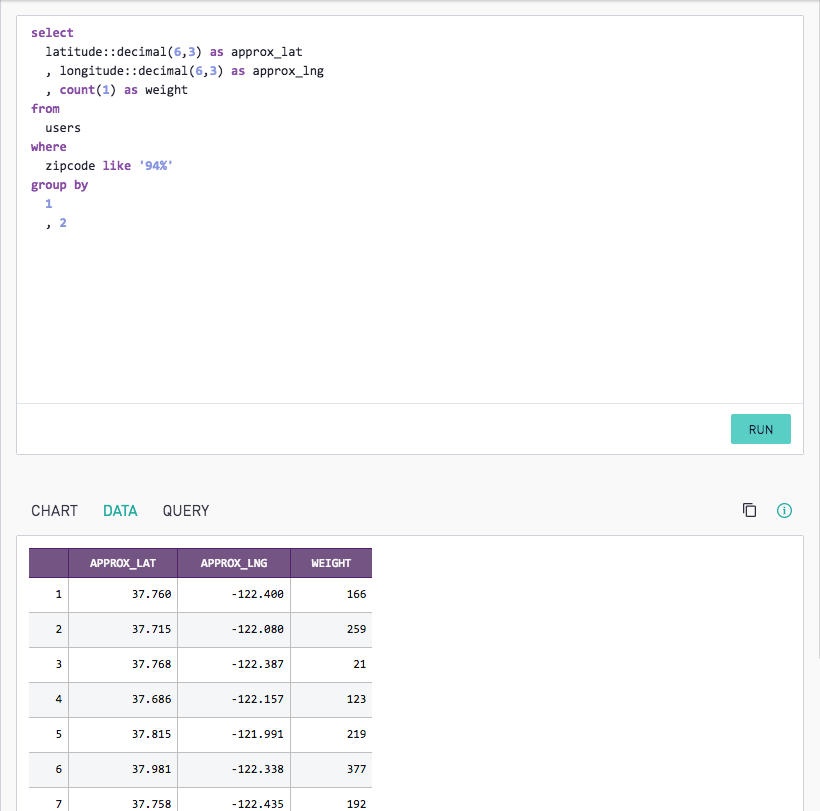Select longitude cell -122.157
The height and width of the screenshot is (811, 820).
tap(234, 699)
